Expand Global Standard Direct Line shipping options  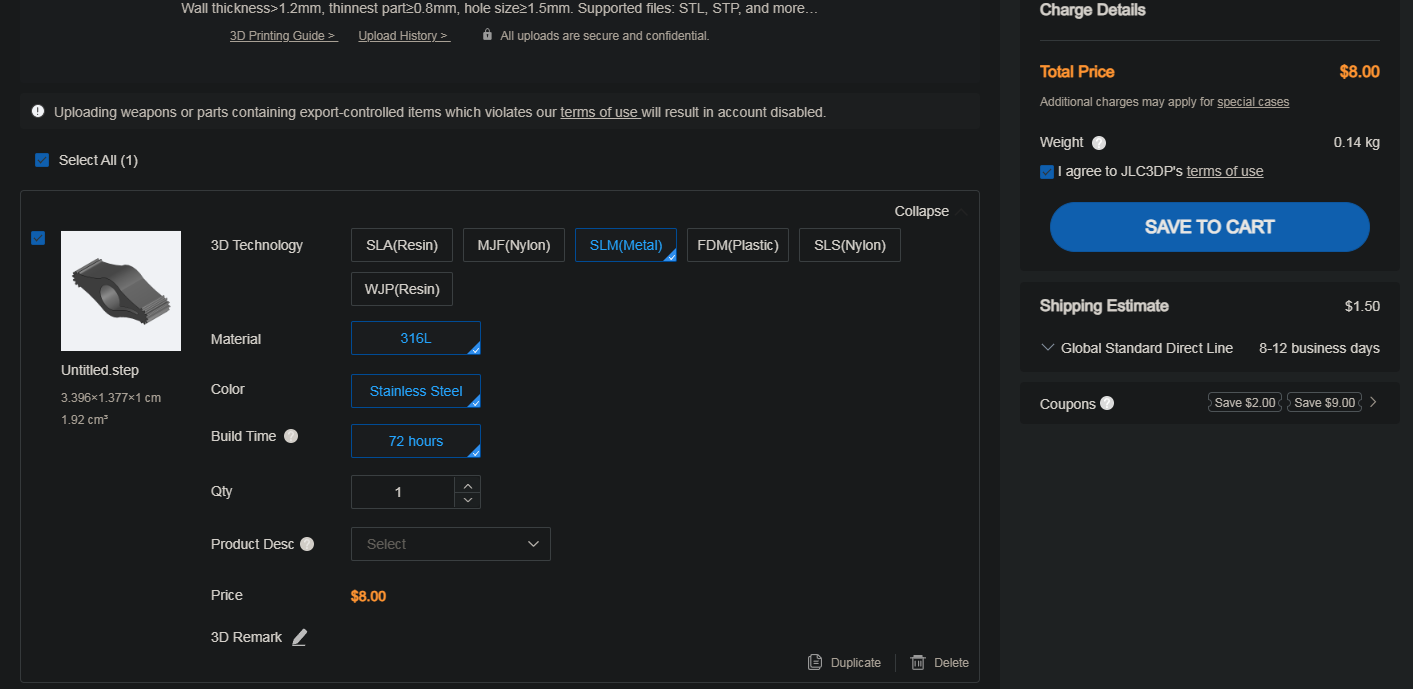pyautogui.click(x=1048, y=348)
